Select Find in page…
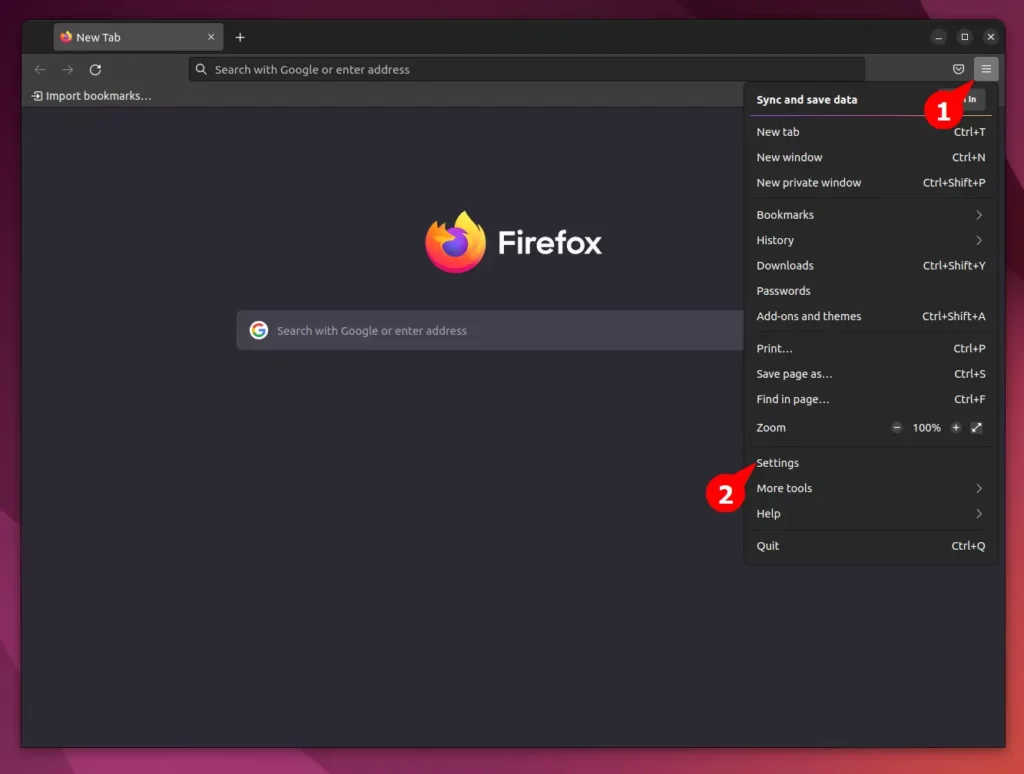1024x774 pixels. 871,400
